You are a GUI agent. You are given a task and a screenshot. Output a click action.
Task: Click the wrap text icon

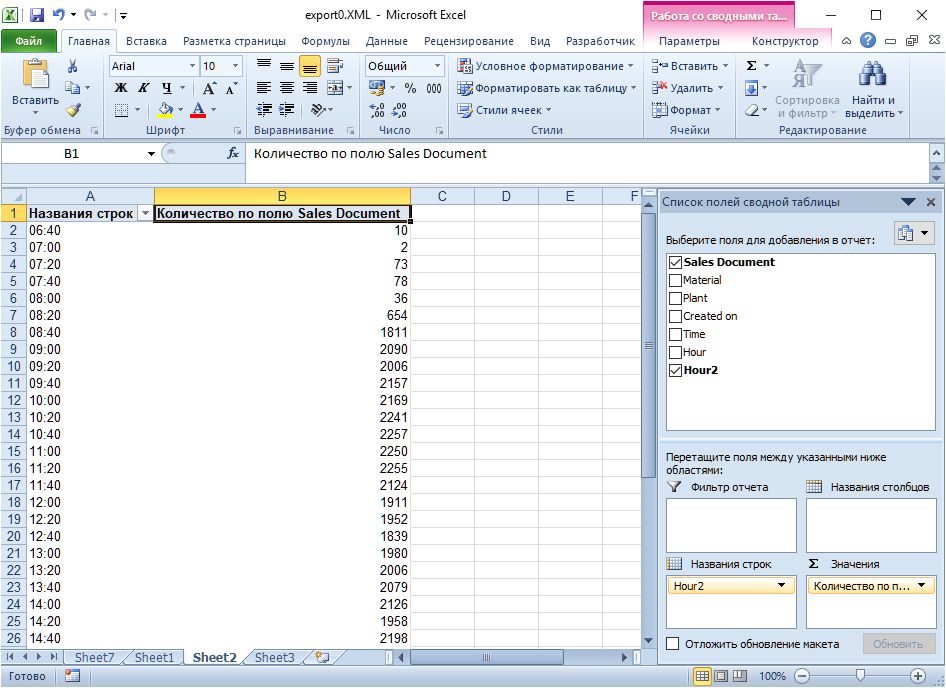[x=335, y=66]
